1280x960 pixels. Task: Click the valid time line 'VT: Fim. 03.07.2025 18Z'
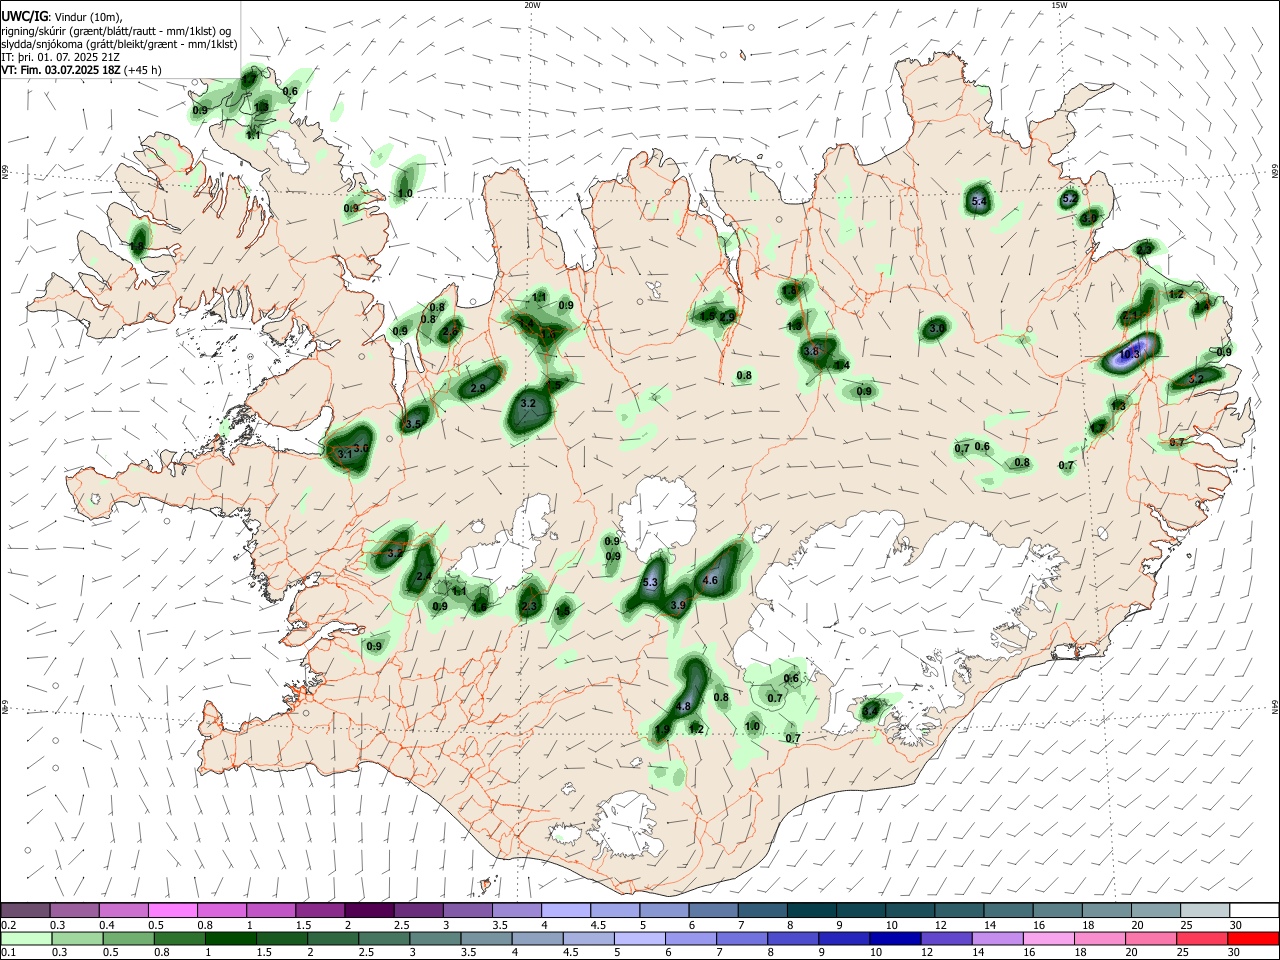click(62, 70)
